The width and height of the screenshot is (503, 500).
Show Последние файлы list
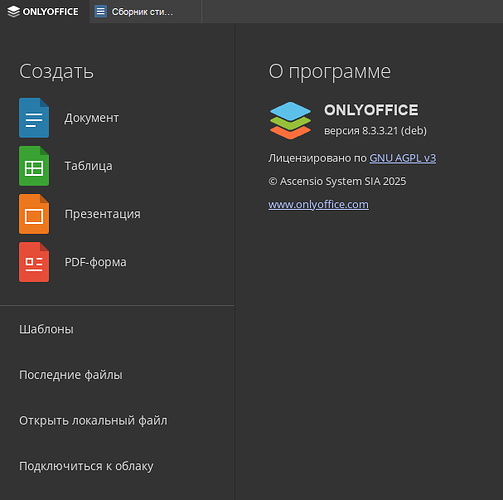(71, 375)
